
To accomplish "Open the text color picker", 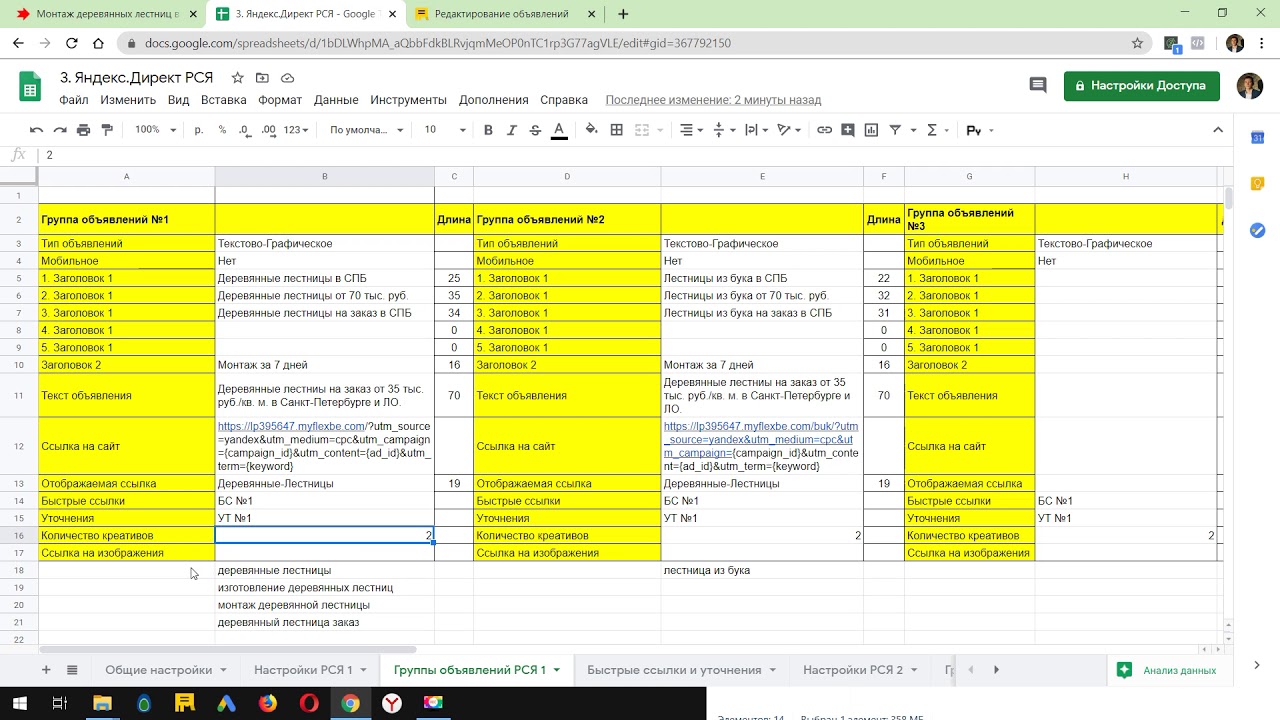I will (559, 130).
